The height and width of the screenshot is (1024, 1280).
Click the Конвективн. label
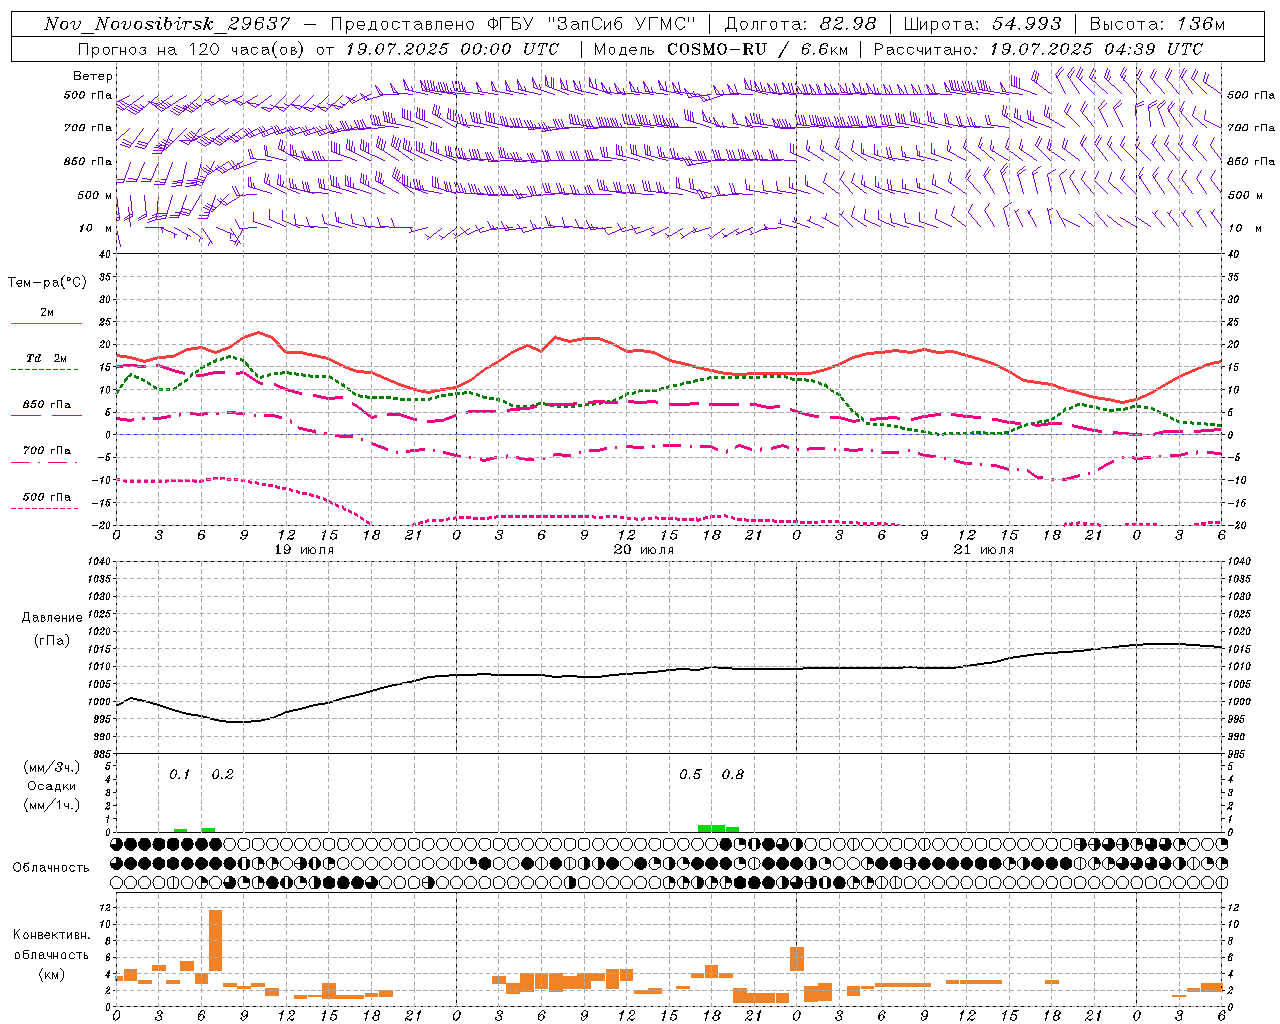[52, 935]
